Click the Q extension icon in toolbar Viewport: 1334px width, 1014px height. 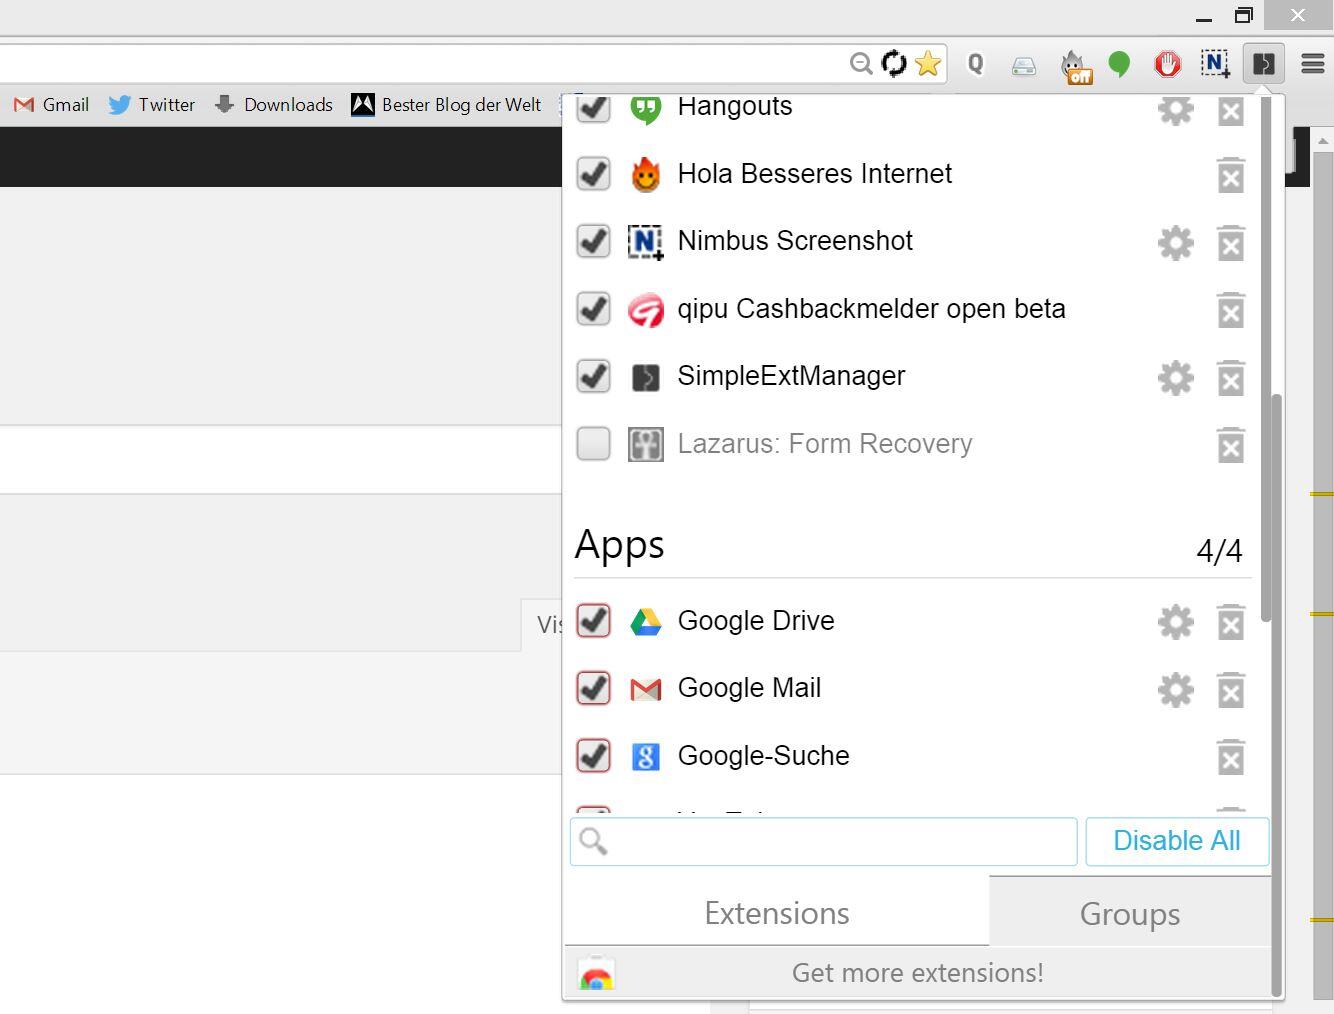(975, 64)
